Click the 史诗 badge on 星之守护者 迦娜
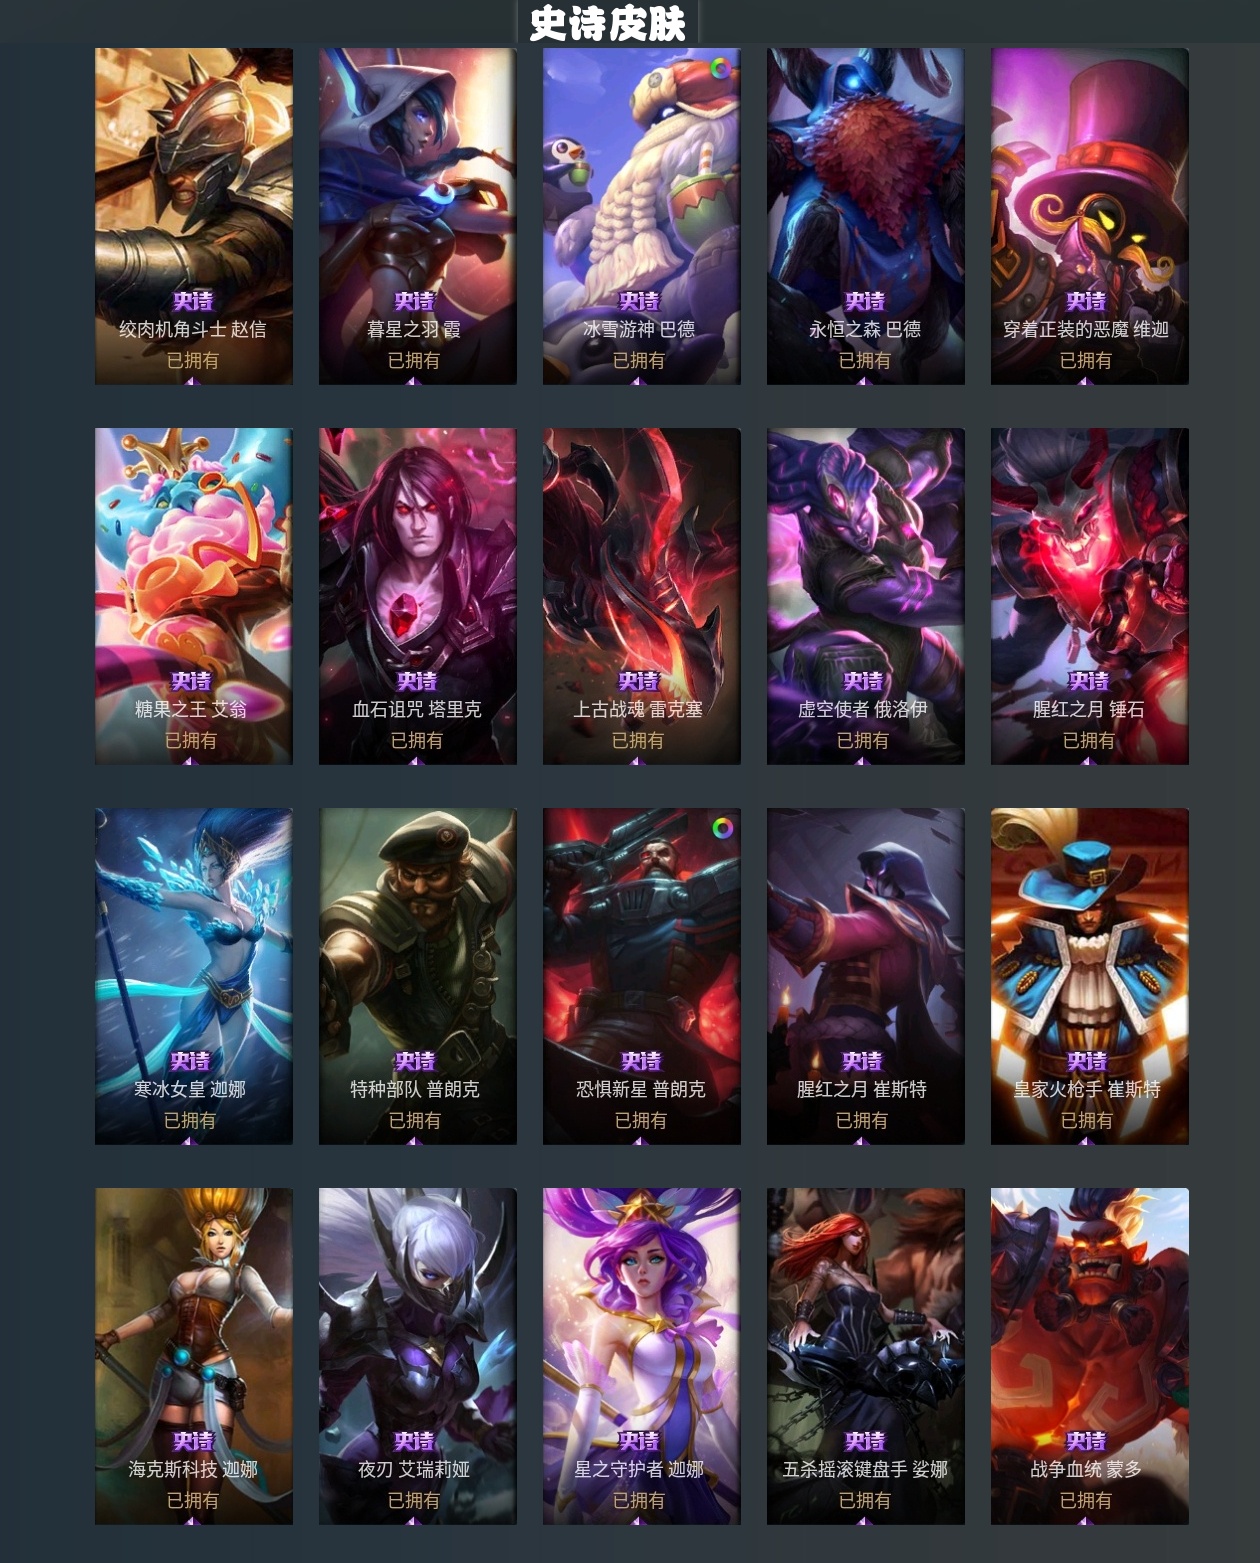Viewport: 1260px width, 1563px height. 639,1441
